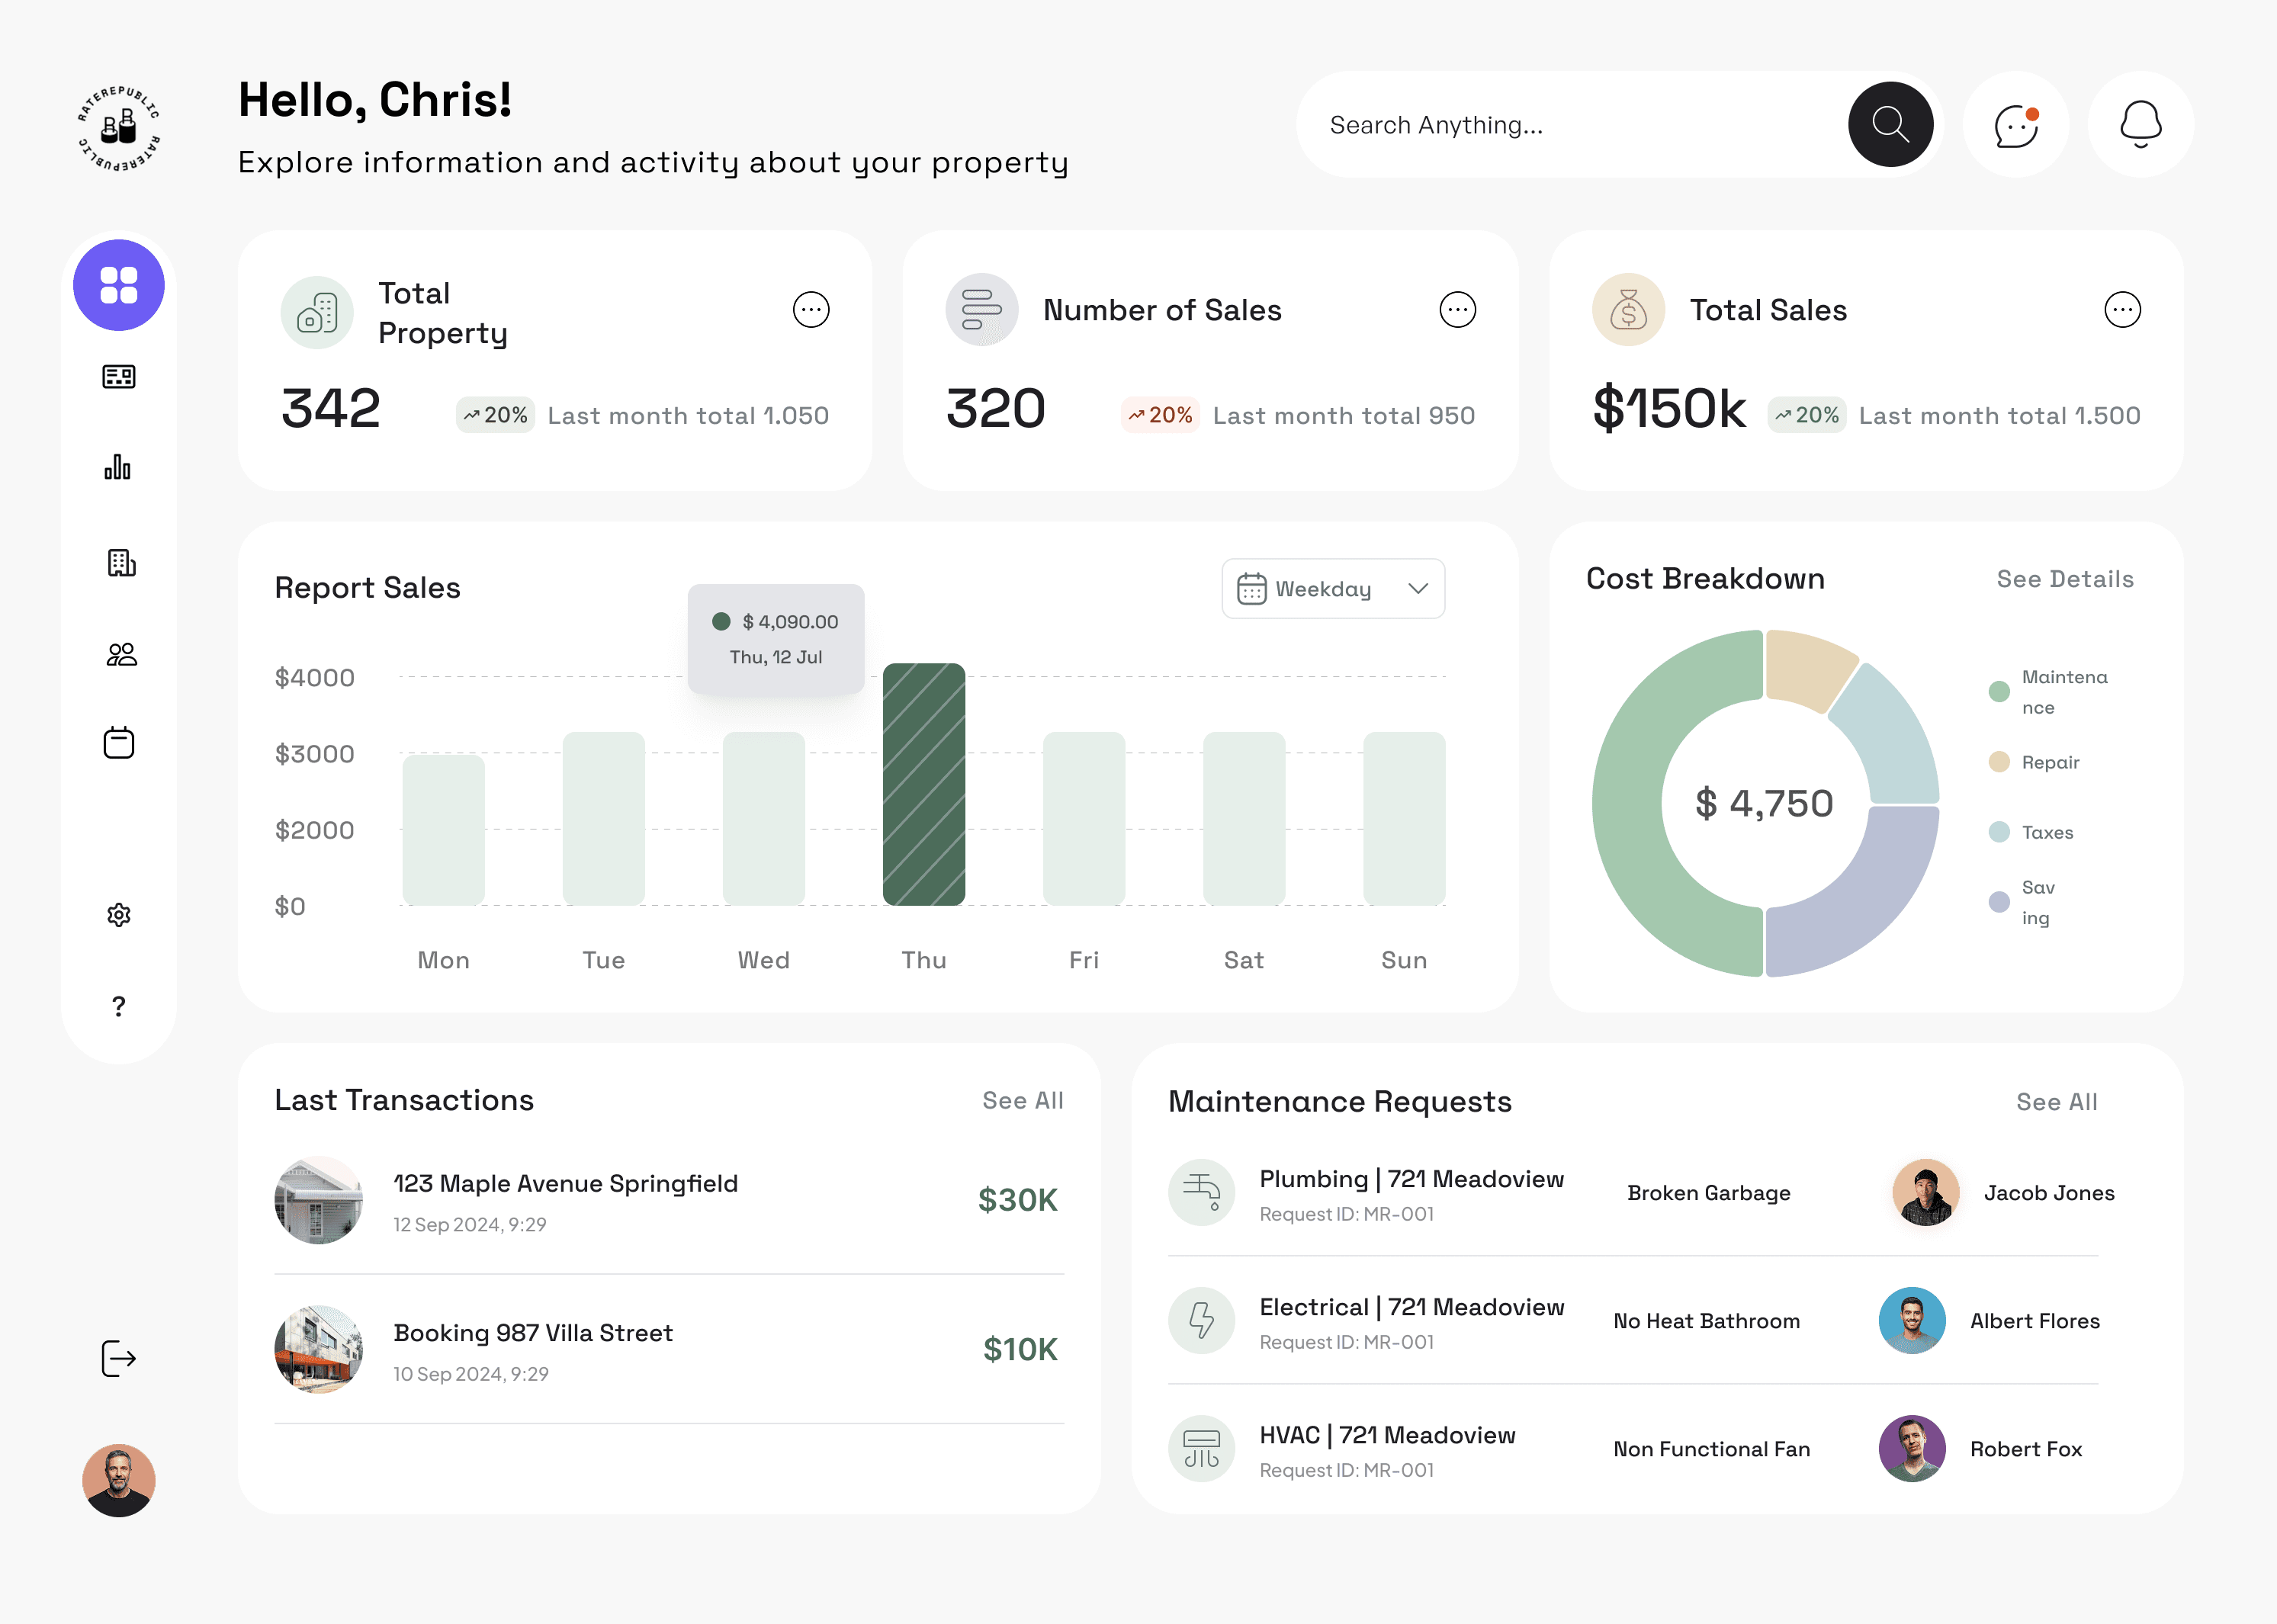Click See All on Maintenance Requests

click(x=2056, y=1101)
